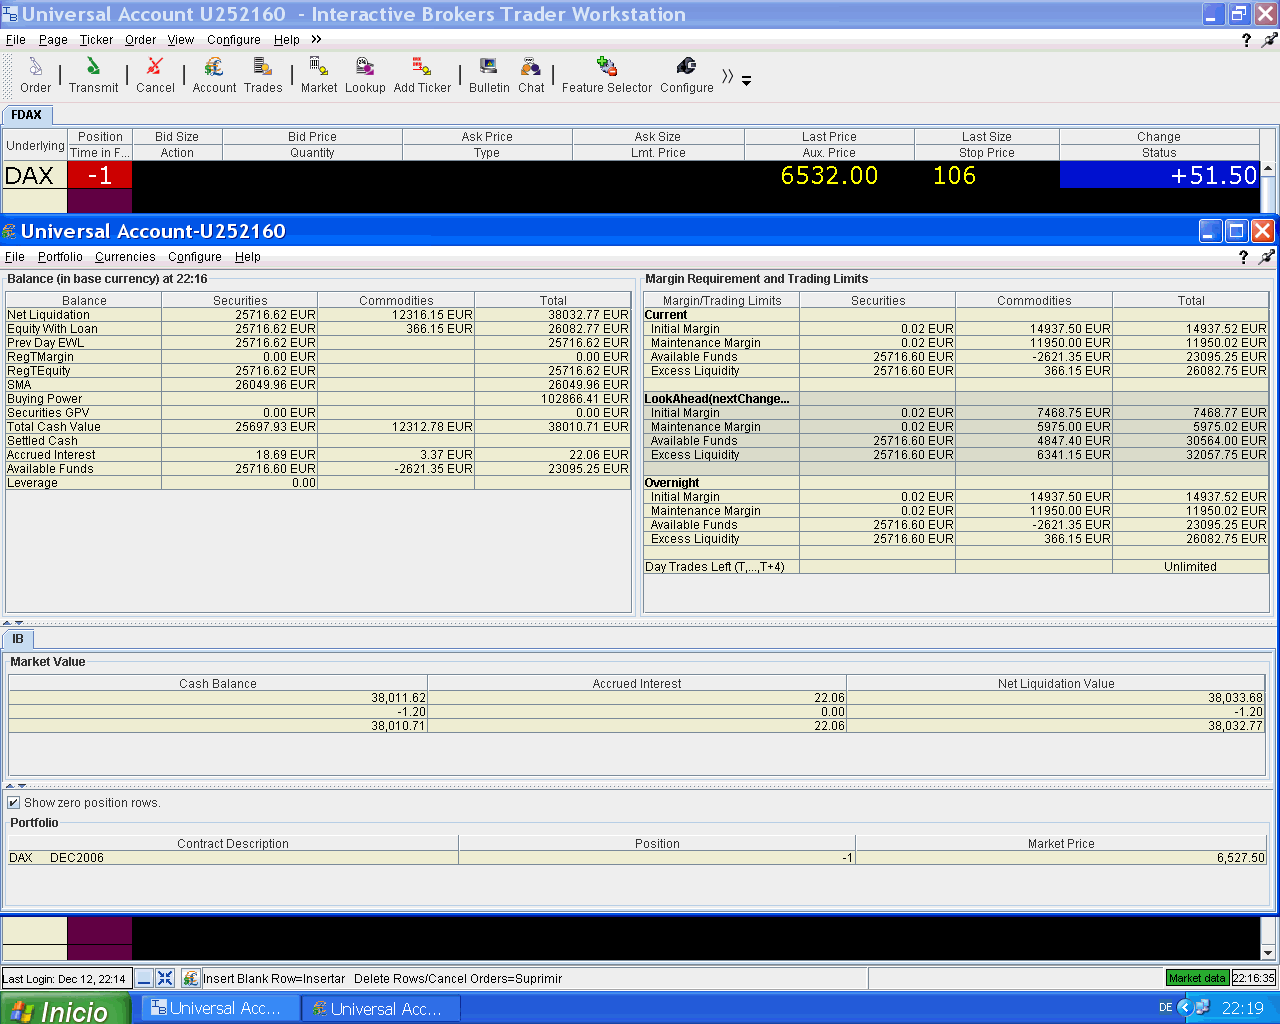Click the green Market data status indicator
Image resolution: width=1280 pixels, height=1024 pixels.
(1197, 978)
